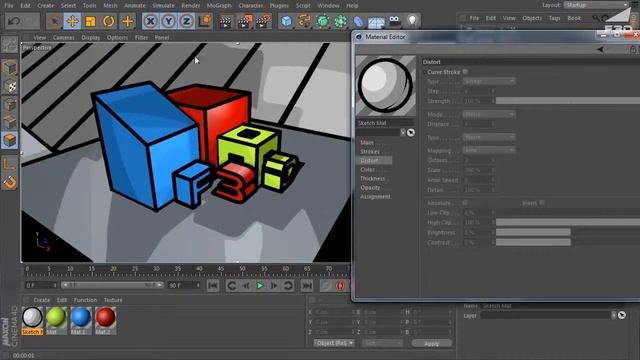Viewport: 640px width, 360px height.
Task: Click the Apply button in Coordinates
Action: pos(431,343)
